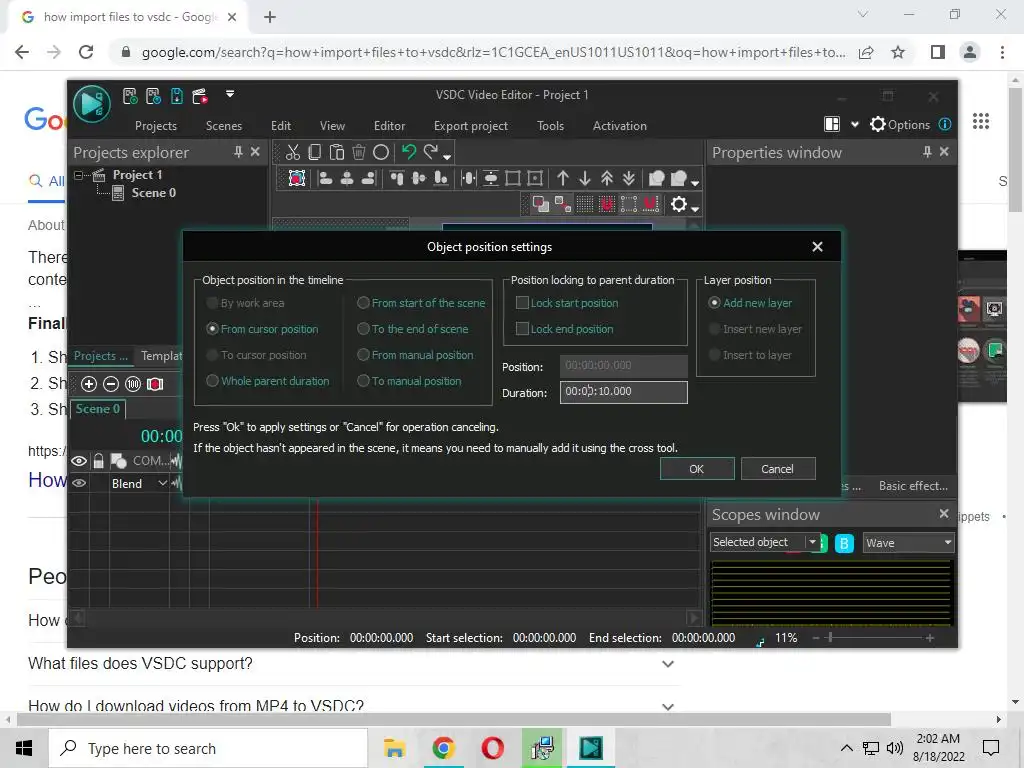Image resolution: width=1024 pixels, height=768 pixels.
Task: Click the red select-all objects icon
Action: pos(297,178)
